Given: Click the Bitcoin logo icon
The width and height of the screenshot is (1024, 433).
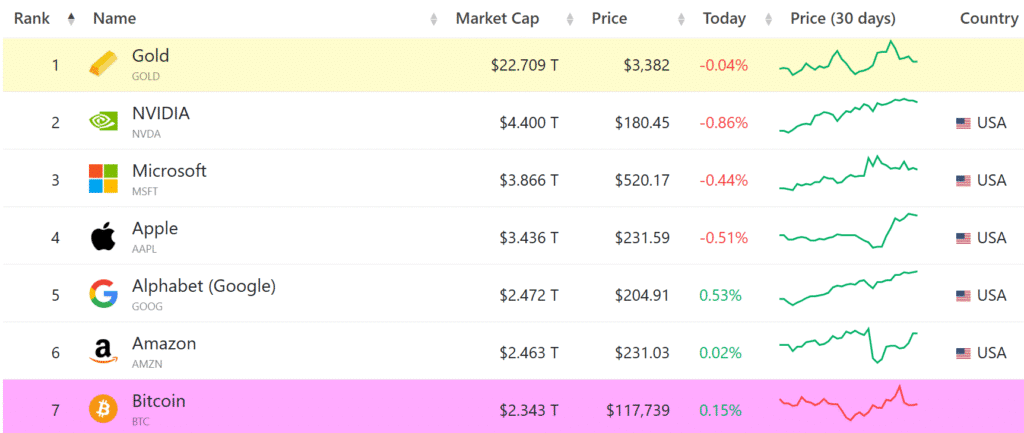Looking at the screenshot, I should point(103,408).
